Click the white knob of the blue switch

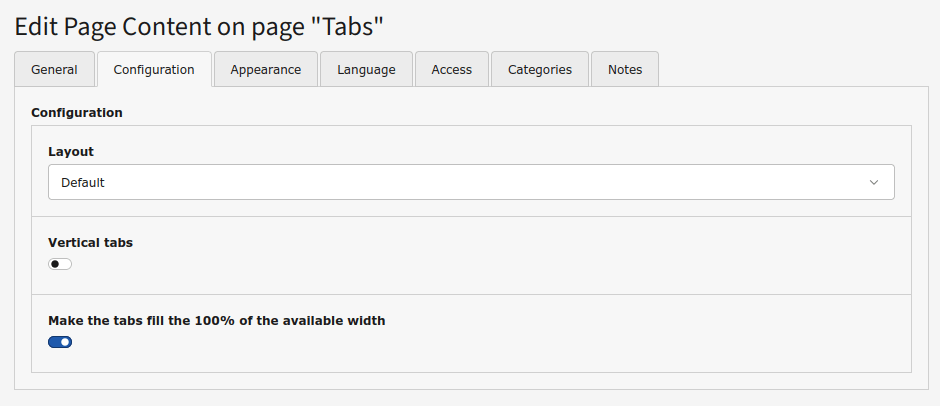(x=66, y=342)
